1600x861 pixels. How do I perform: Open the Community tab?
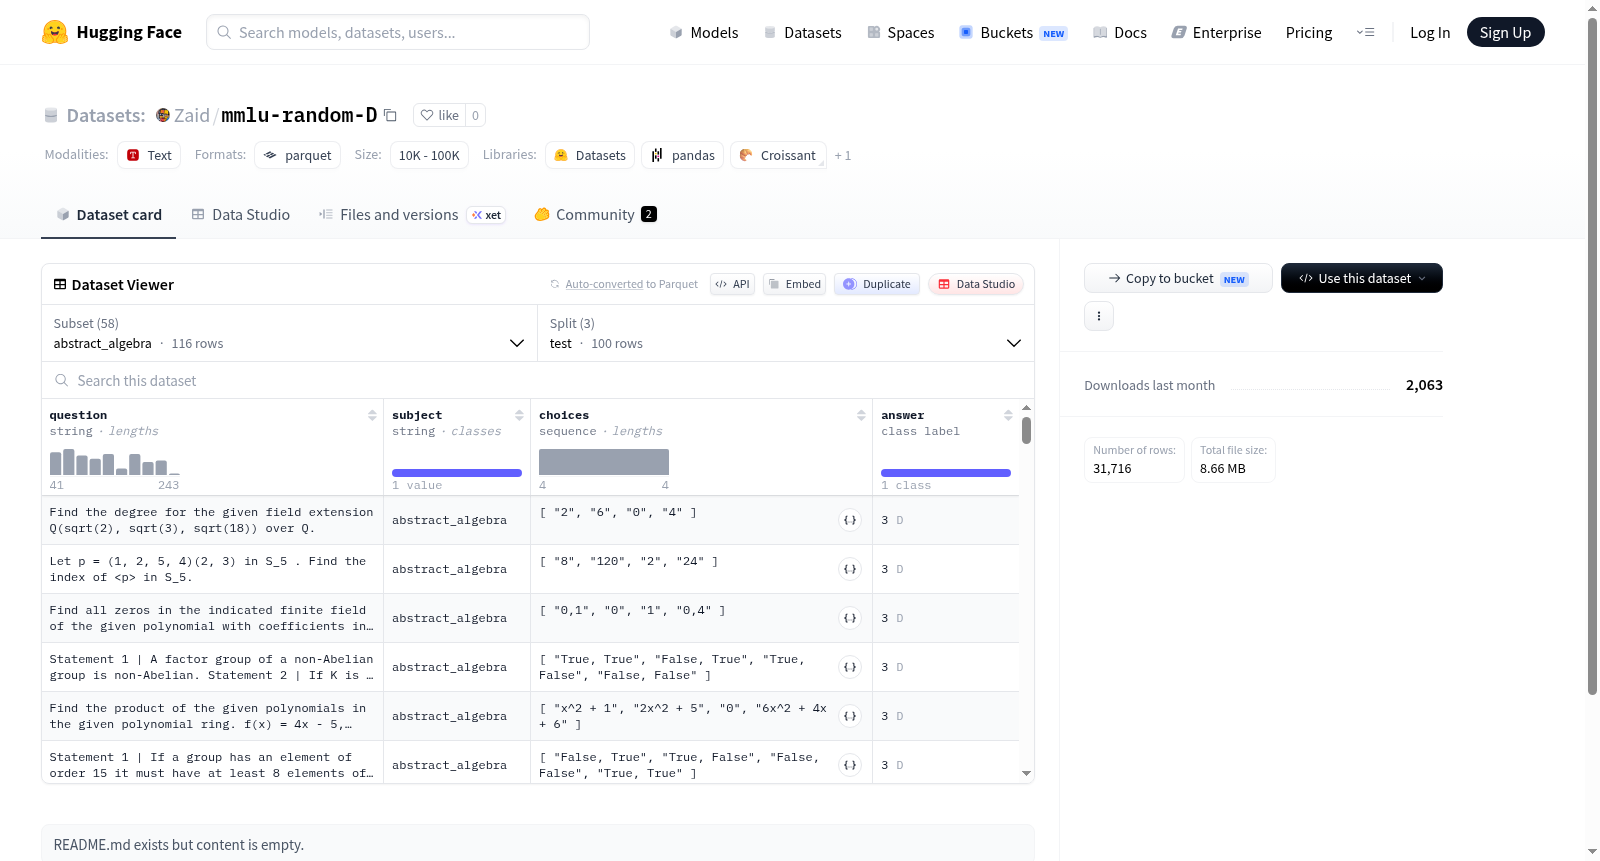coord(596,214)
